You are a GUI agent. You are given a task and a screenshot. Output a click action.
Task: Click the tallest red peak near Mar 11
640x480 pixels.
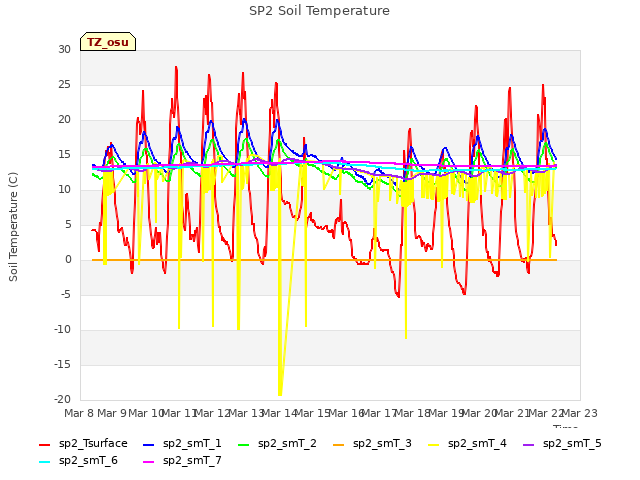[176, 68]
